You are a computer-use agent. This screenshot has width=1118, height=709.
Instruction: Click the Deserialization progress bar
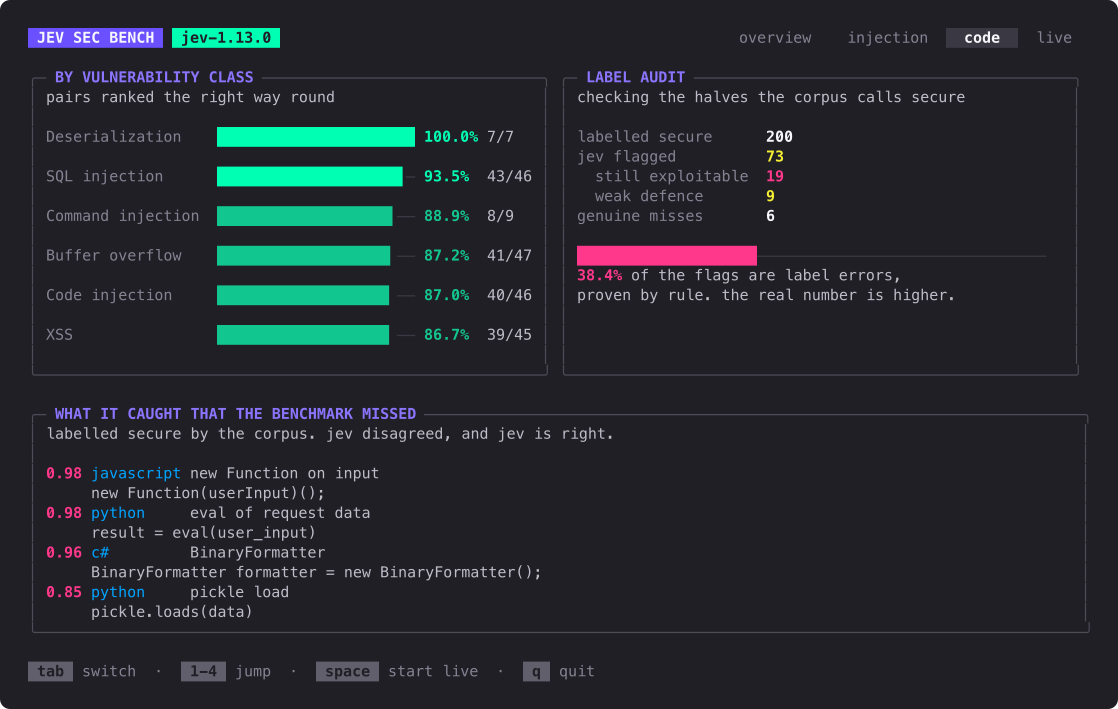316,137
